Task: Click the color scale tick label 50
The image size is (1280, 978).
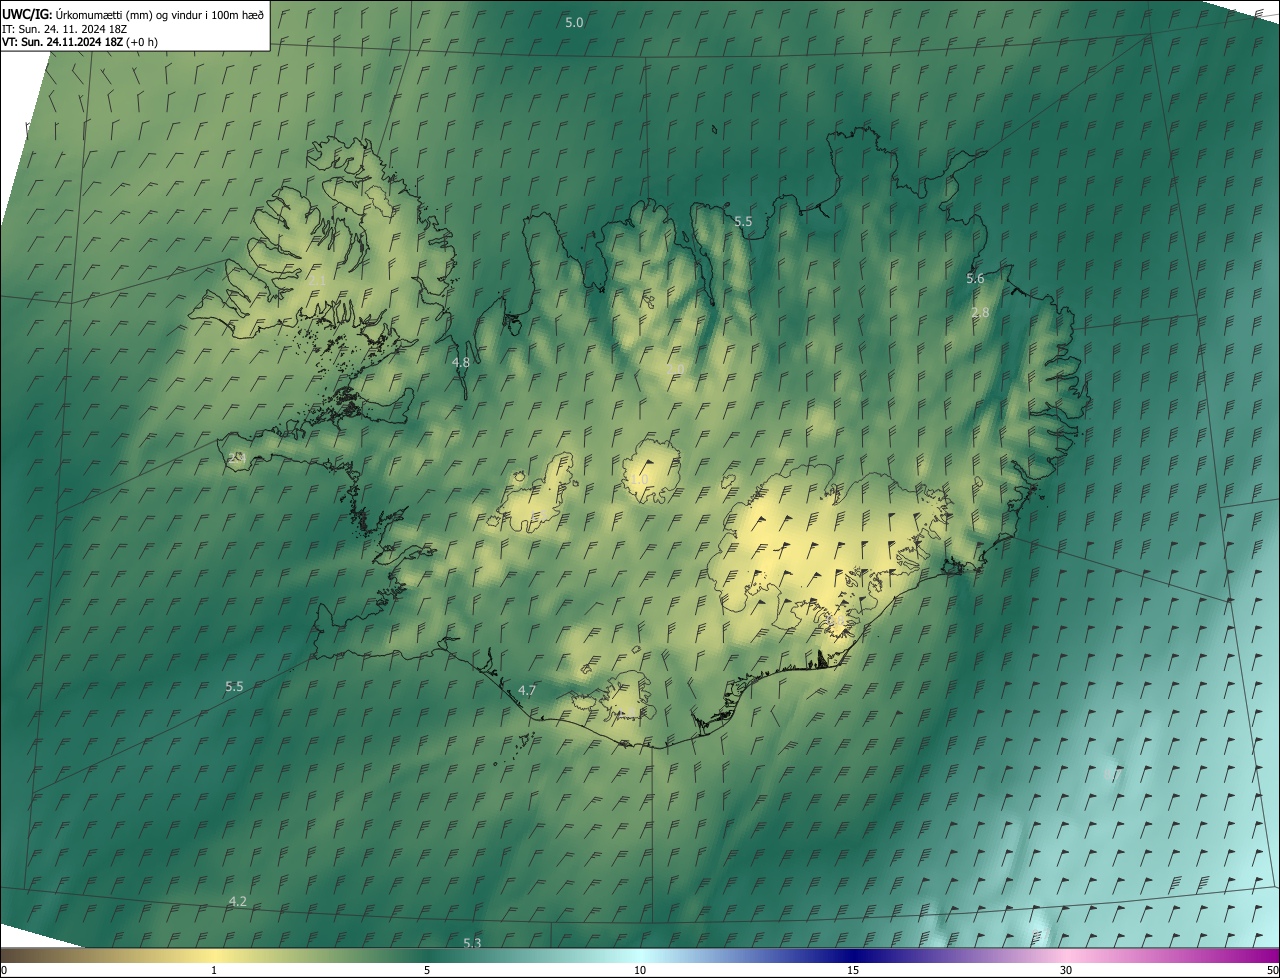Action: 1272,970
